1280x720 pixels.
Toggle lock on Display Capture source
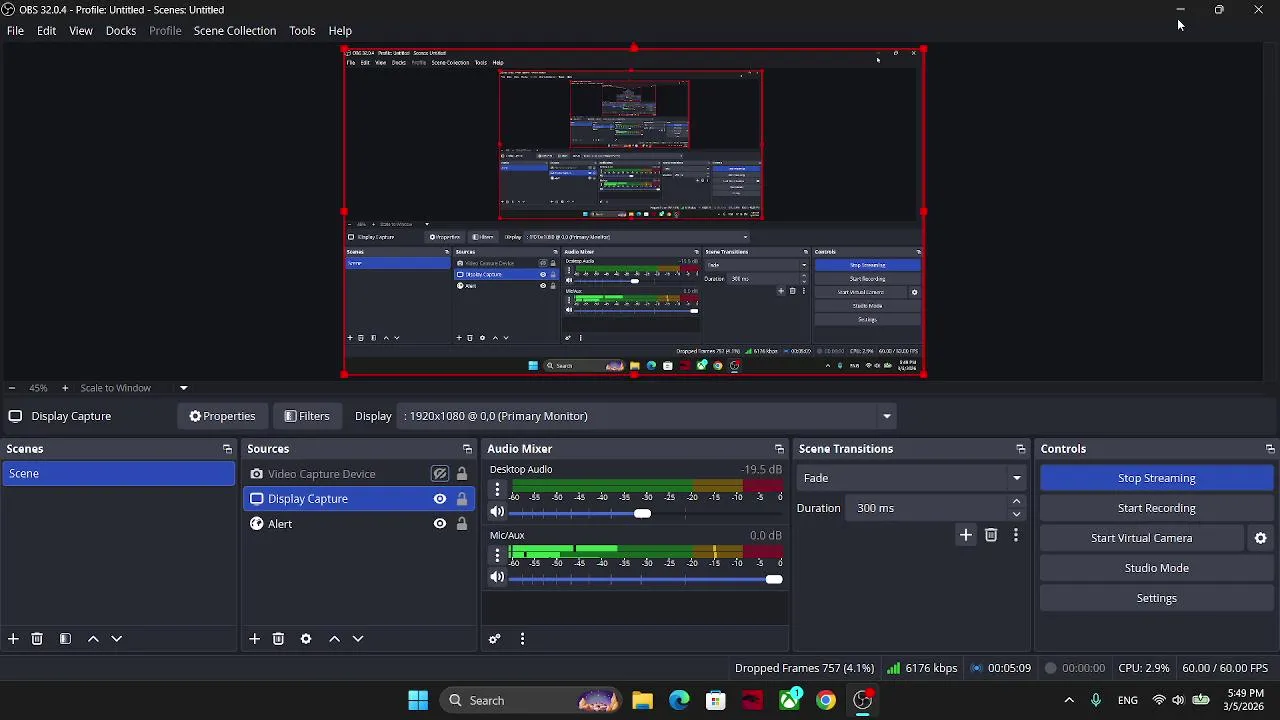click(x=462, y=499)
